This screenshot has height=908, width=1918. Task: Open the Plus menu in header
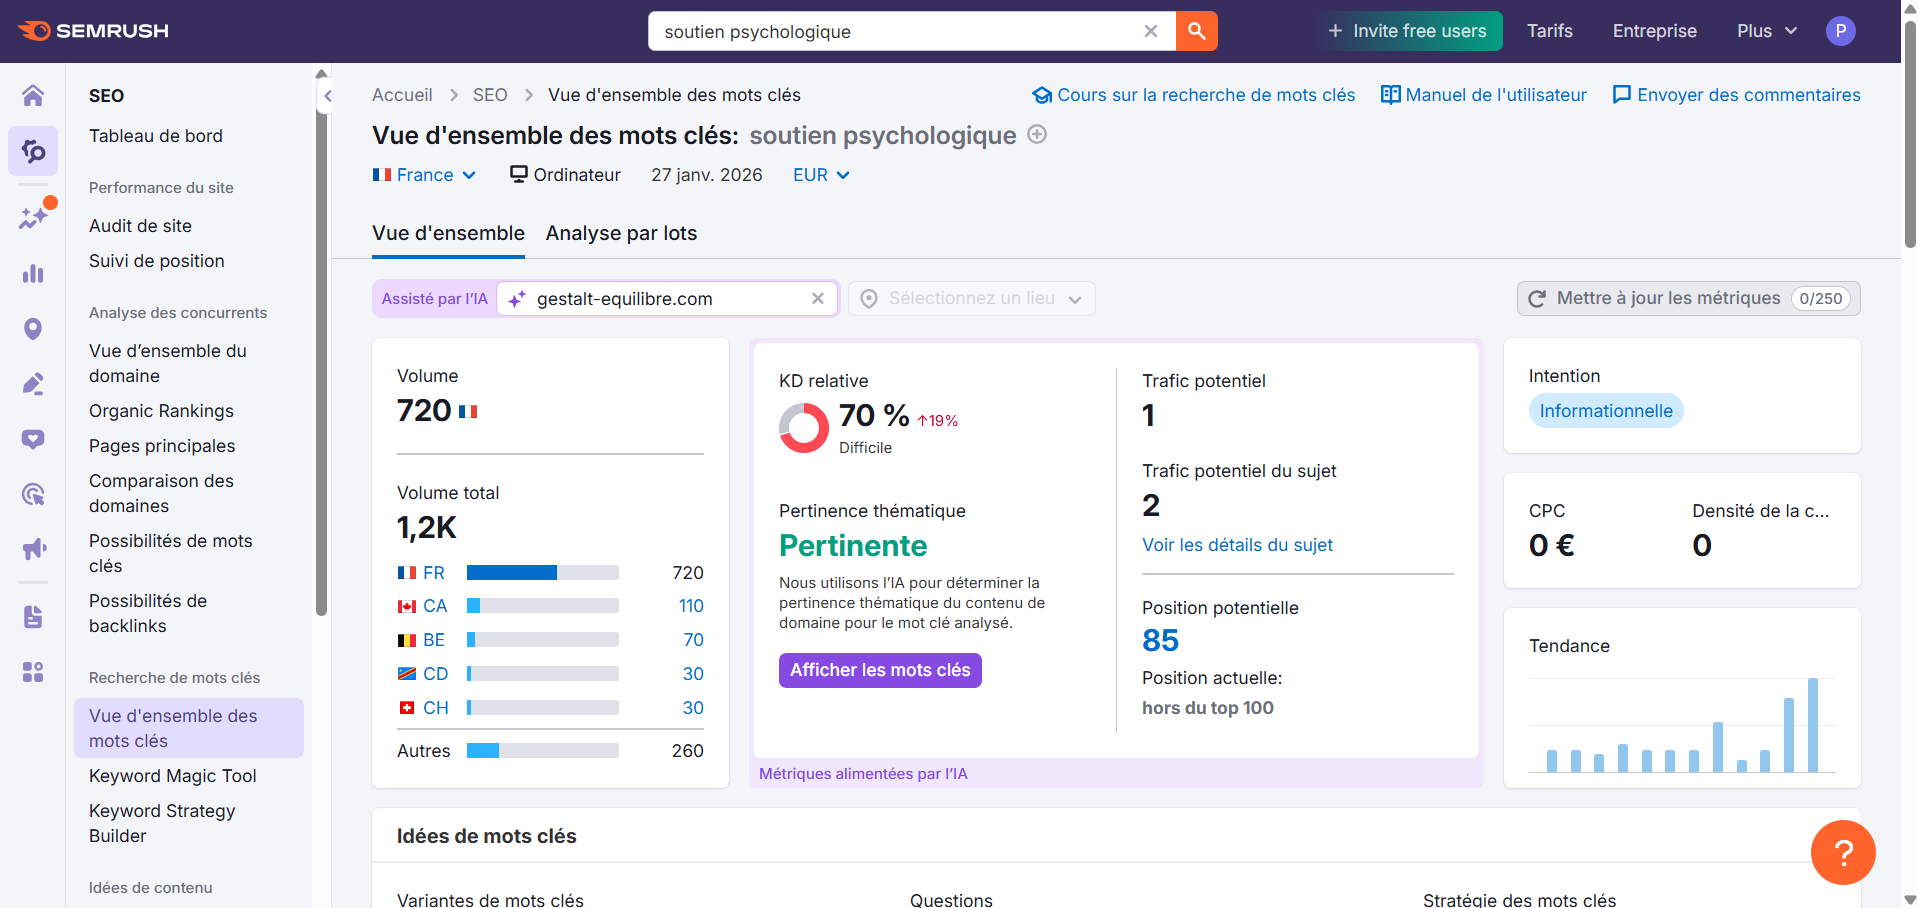tap(1766, 31)
